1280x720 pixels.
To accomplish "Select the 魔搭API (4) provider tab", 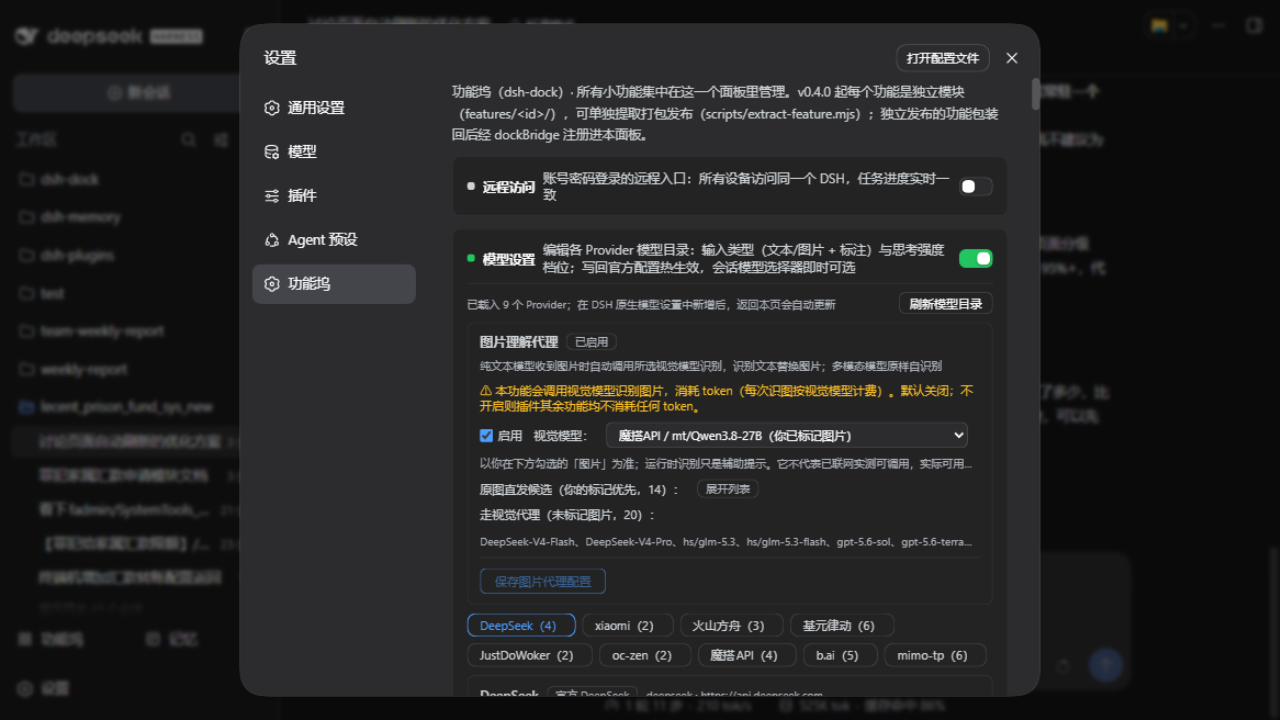I will coord(747,655).
